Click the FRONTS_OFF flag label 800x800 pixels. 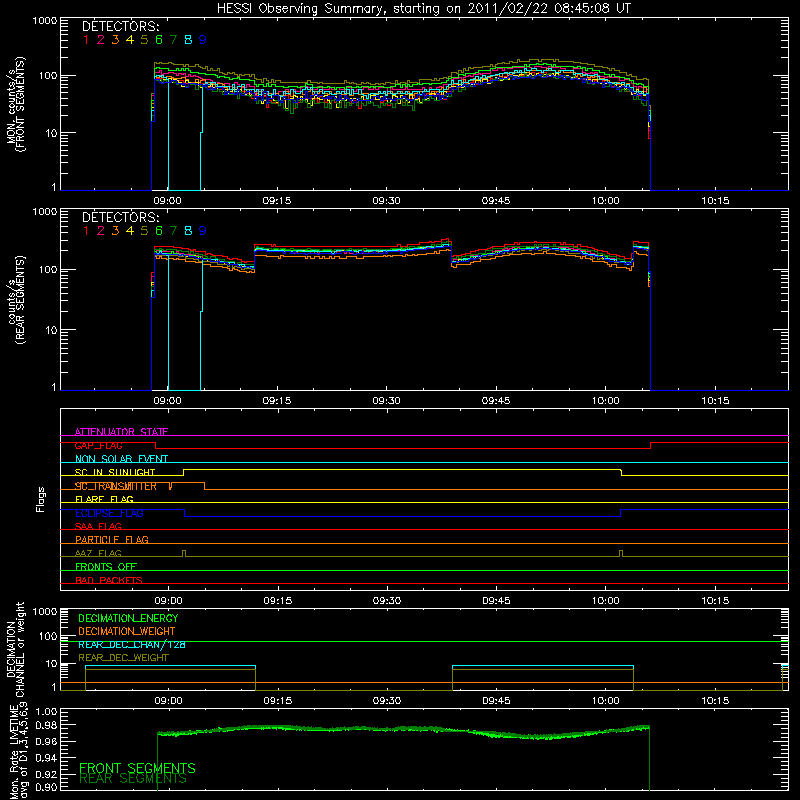pos(106,567)
